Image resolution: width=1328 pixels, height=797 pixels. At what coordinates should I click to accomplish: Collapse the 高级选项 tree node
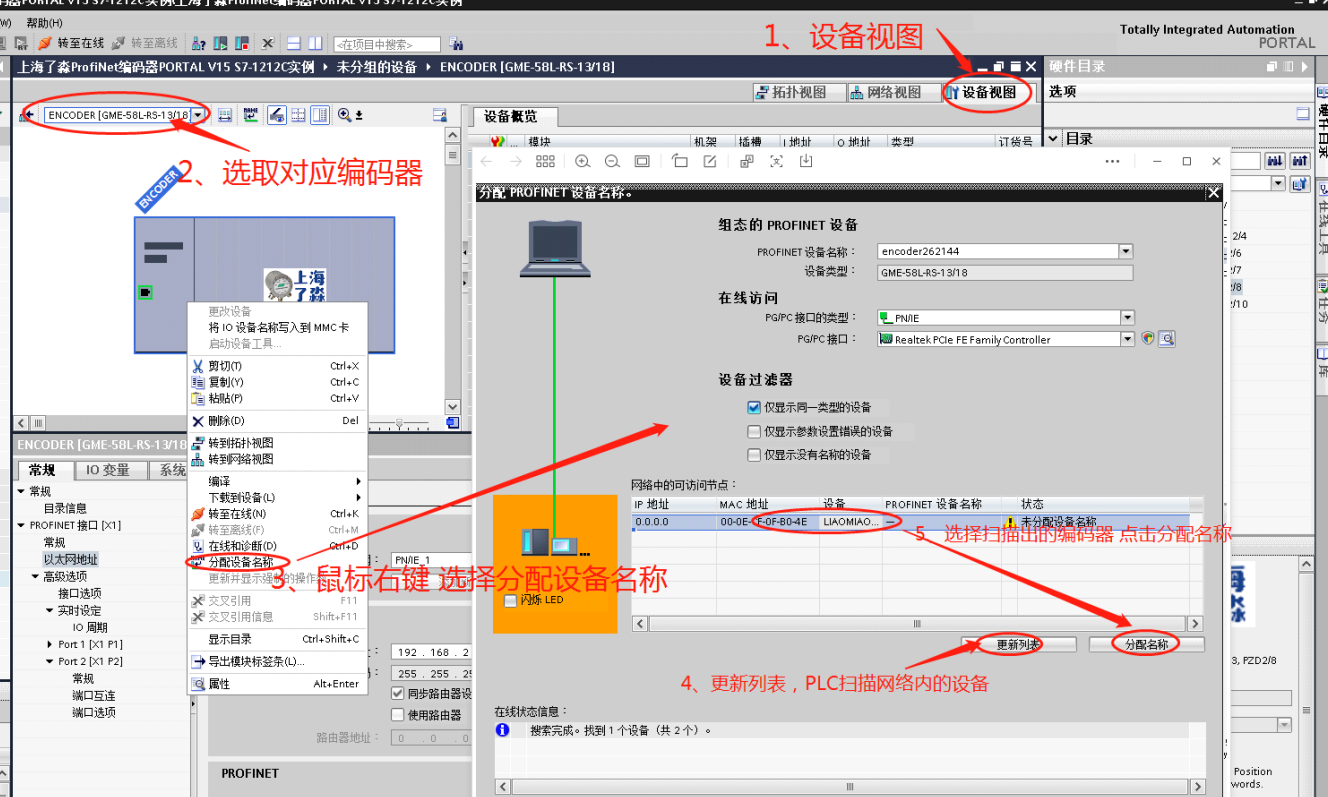[35, 576]
